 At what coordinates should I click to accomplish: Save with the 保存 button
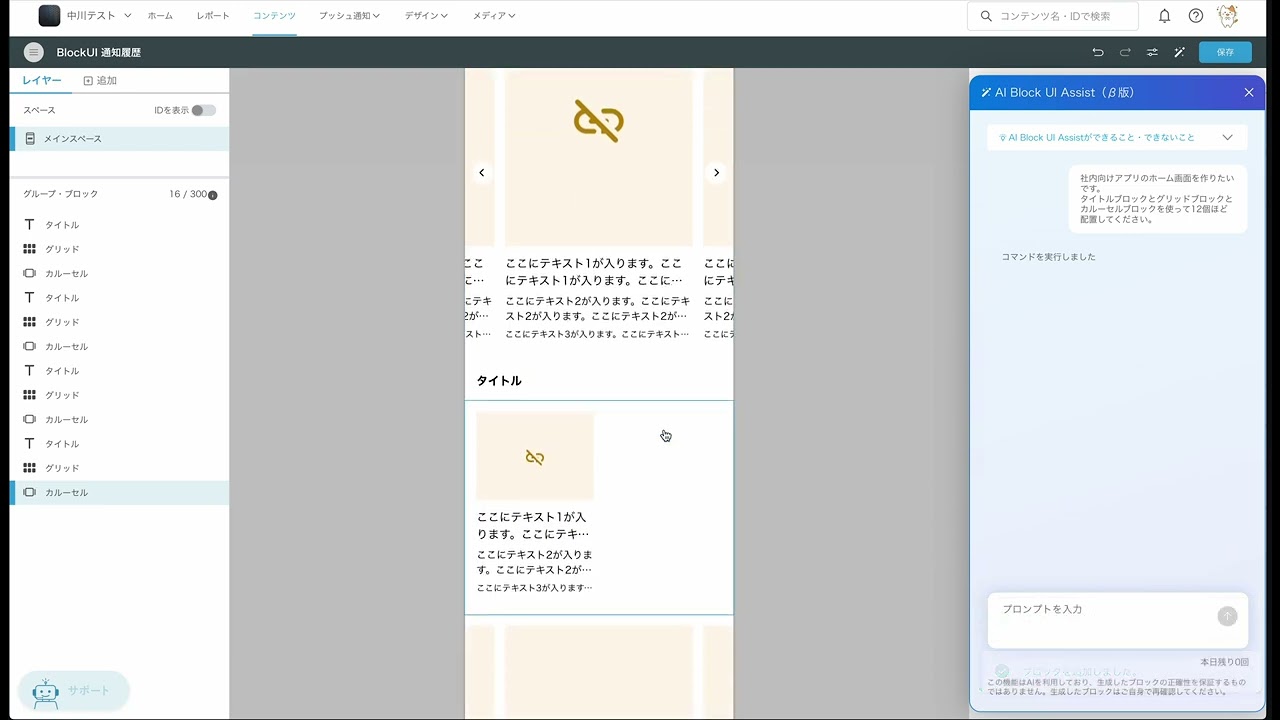[1225, 52]
